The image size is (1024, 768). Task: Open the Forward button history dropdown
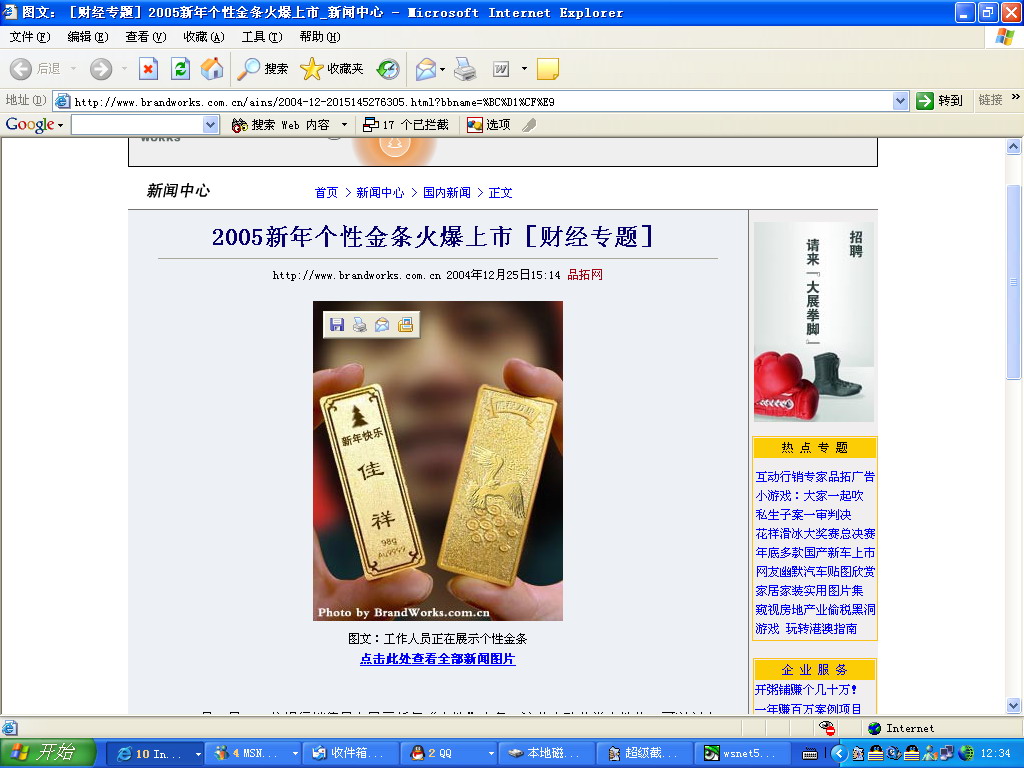tap(124, 69)
